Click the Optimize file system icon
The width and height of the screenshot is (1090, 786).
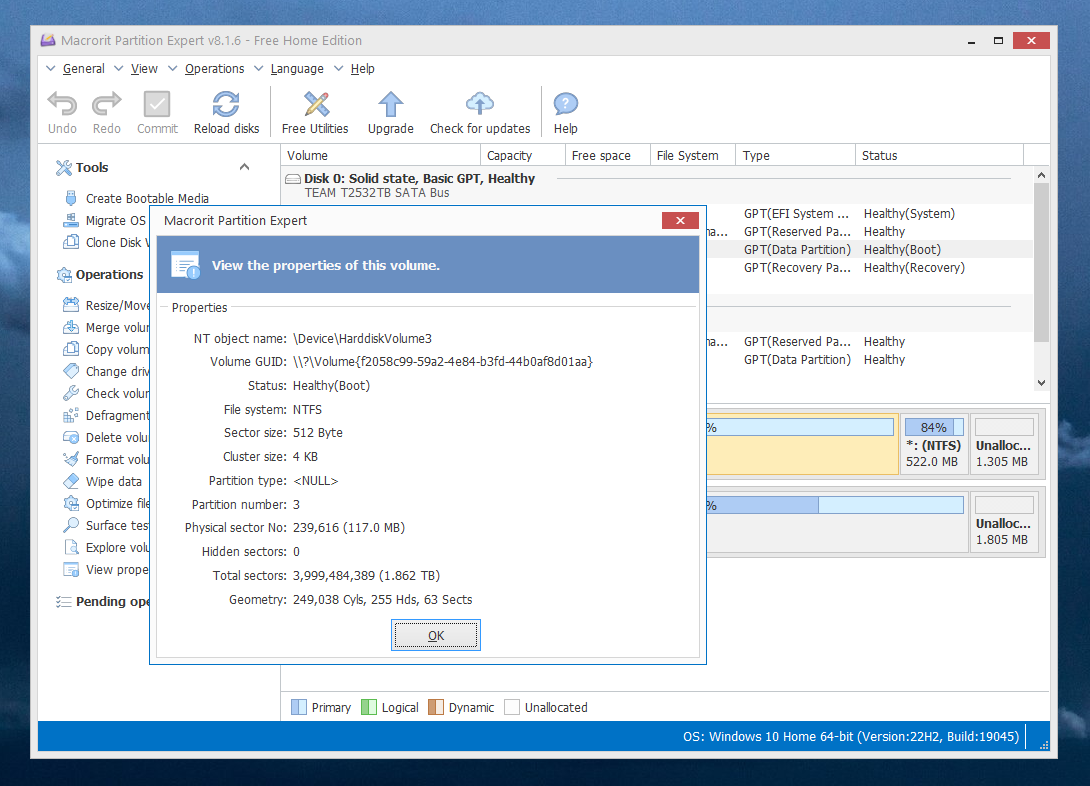point(70,503)
